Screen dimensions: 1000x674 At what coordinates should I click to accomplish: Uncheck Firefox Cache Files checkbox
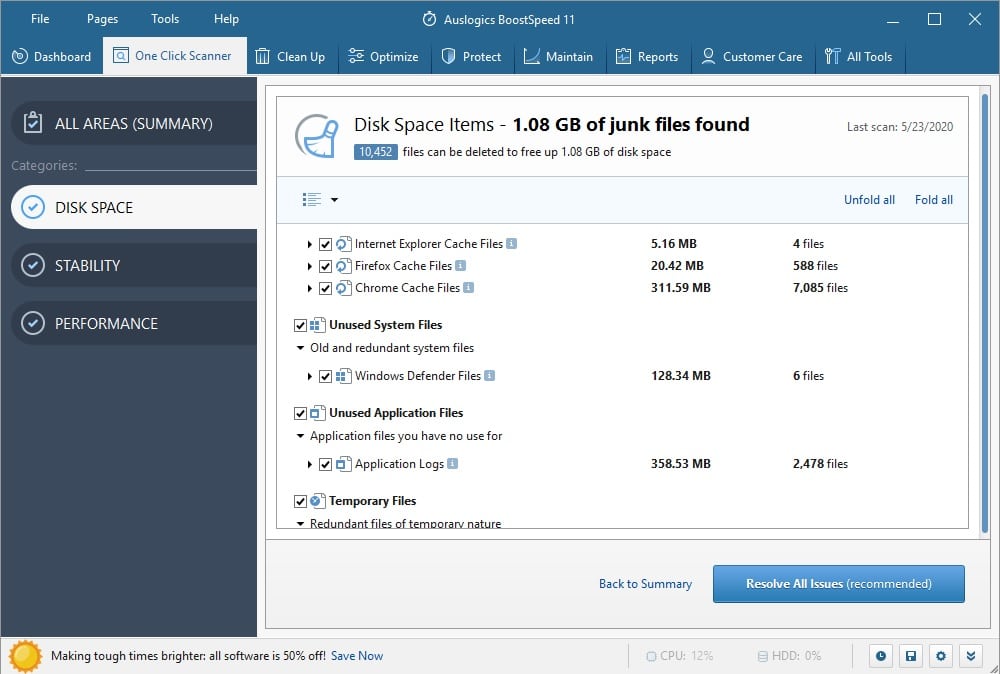325,266
